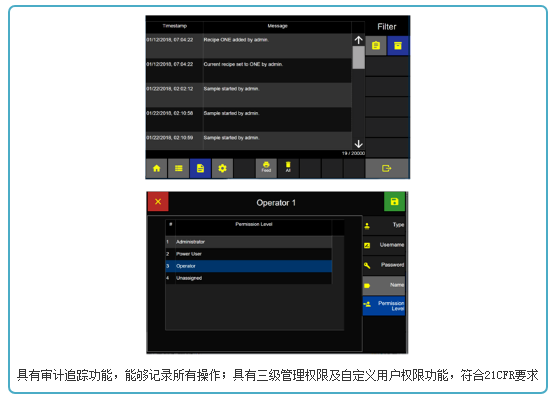Open the Type option in sidebar

coord(384,225)
